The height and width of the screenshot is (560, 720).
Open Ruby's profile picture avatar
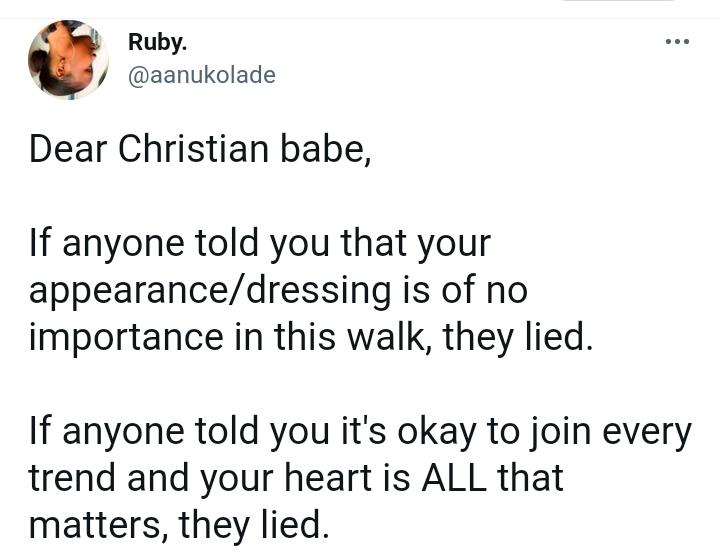coord(68,60)
